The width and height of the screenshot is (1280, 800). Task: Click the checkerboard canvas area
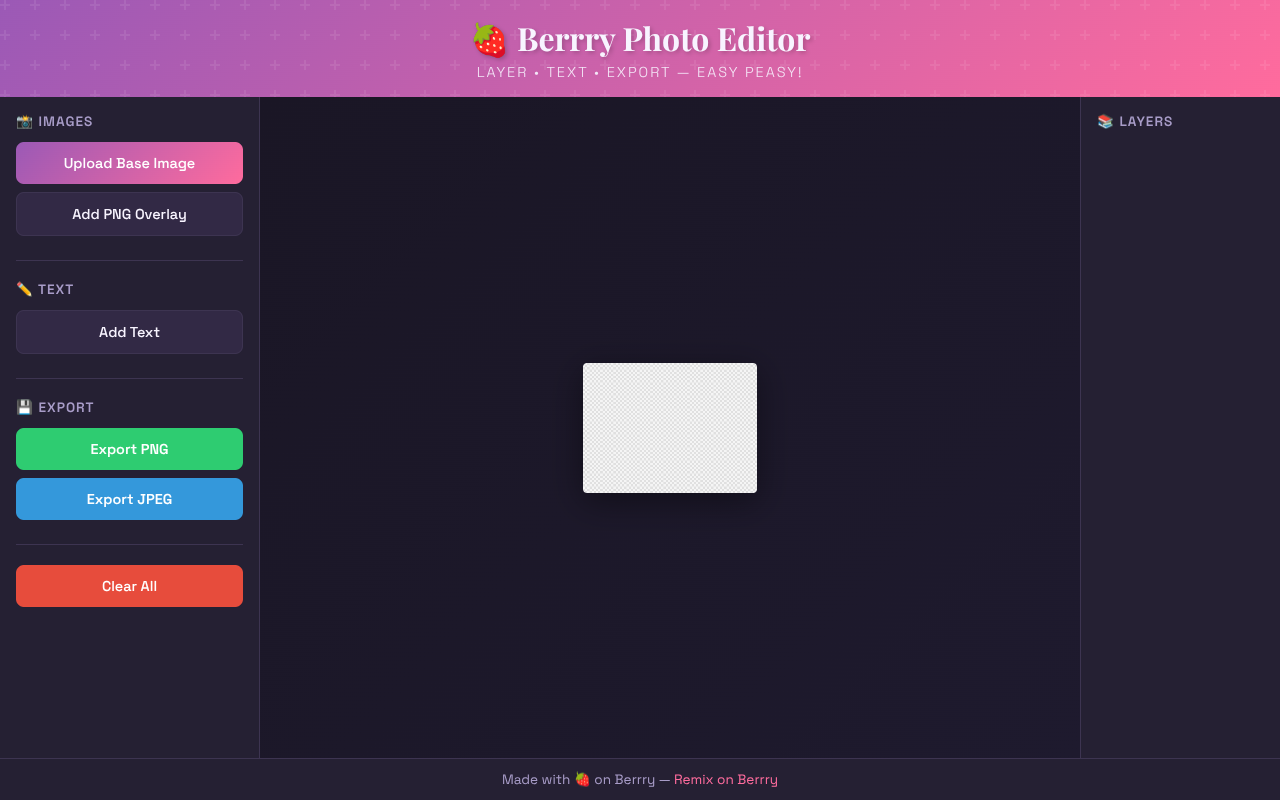click(670, 427)
